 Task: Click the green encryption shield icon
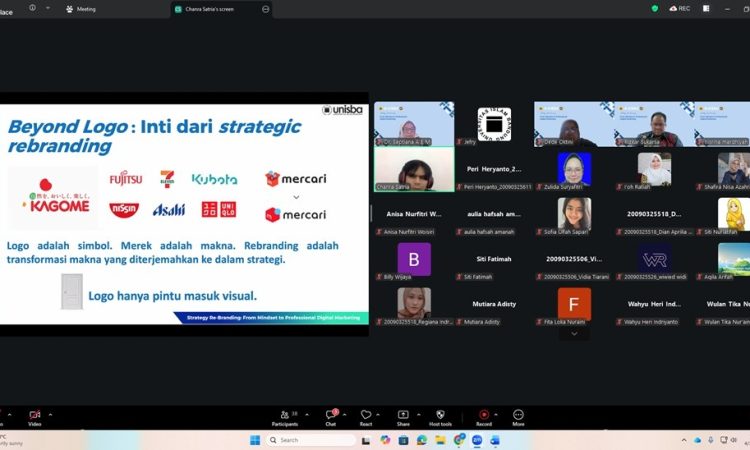pos(655,8)
